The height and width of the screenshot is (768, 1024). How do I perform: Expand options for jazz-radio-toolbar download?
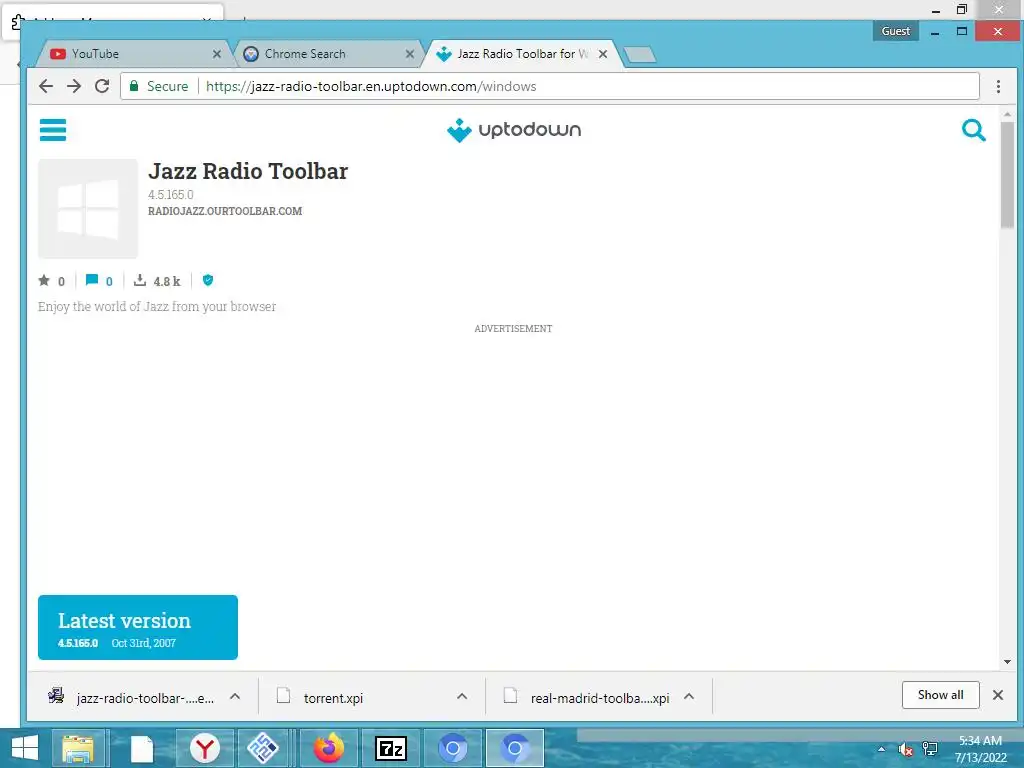pyautogui.click(x=235, y=697)
